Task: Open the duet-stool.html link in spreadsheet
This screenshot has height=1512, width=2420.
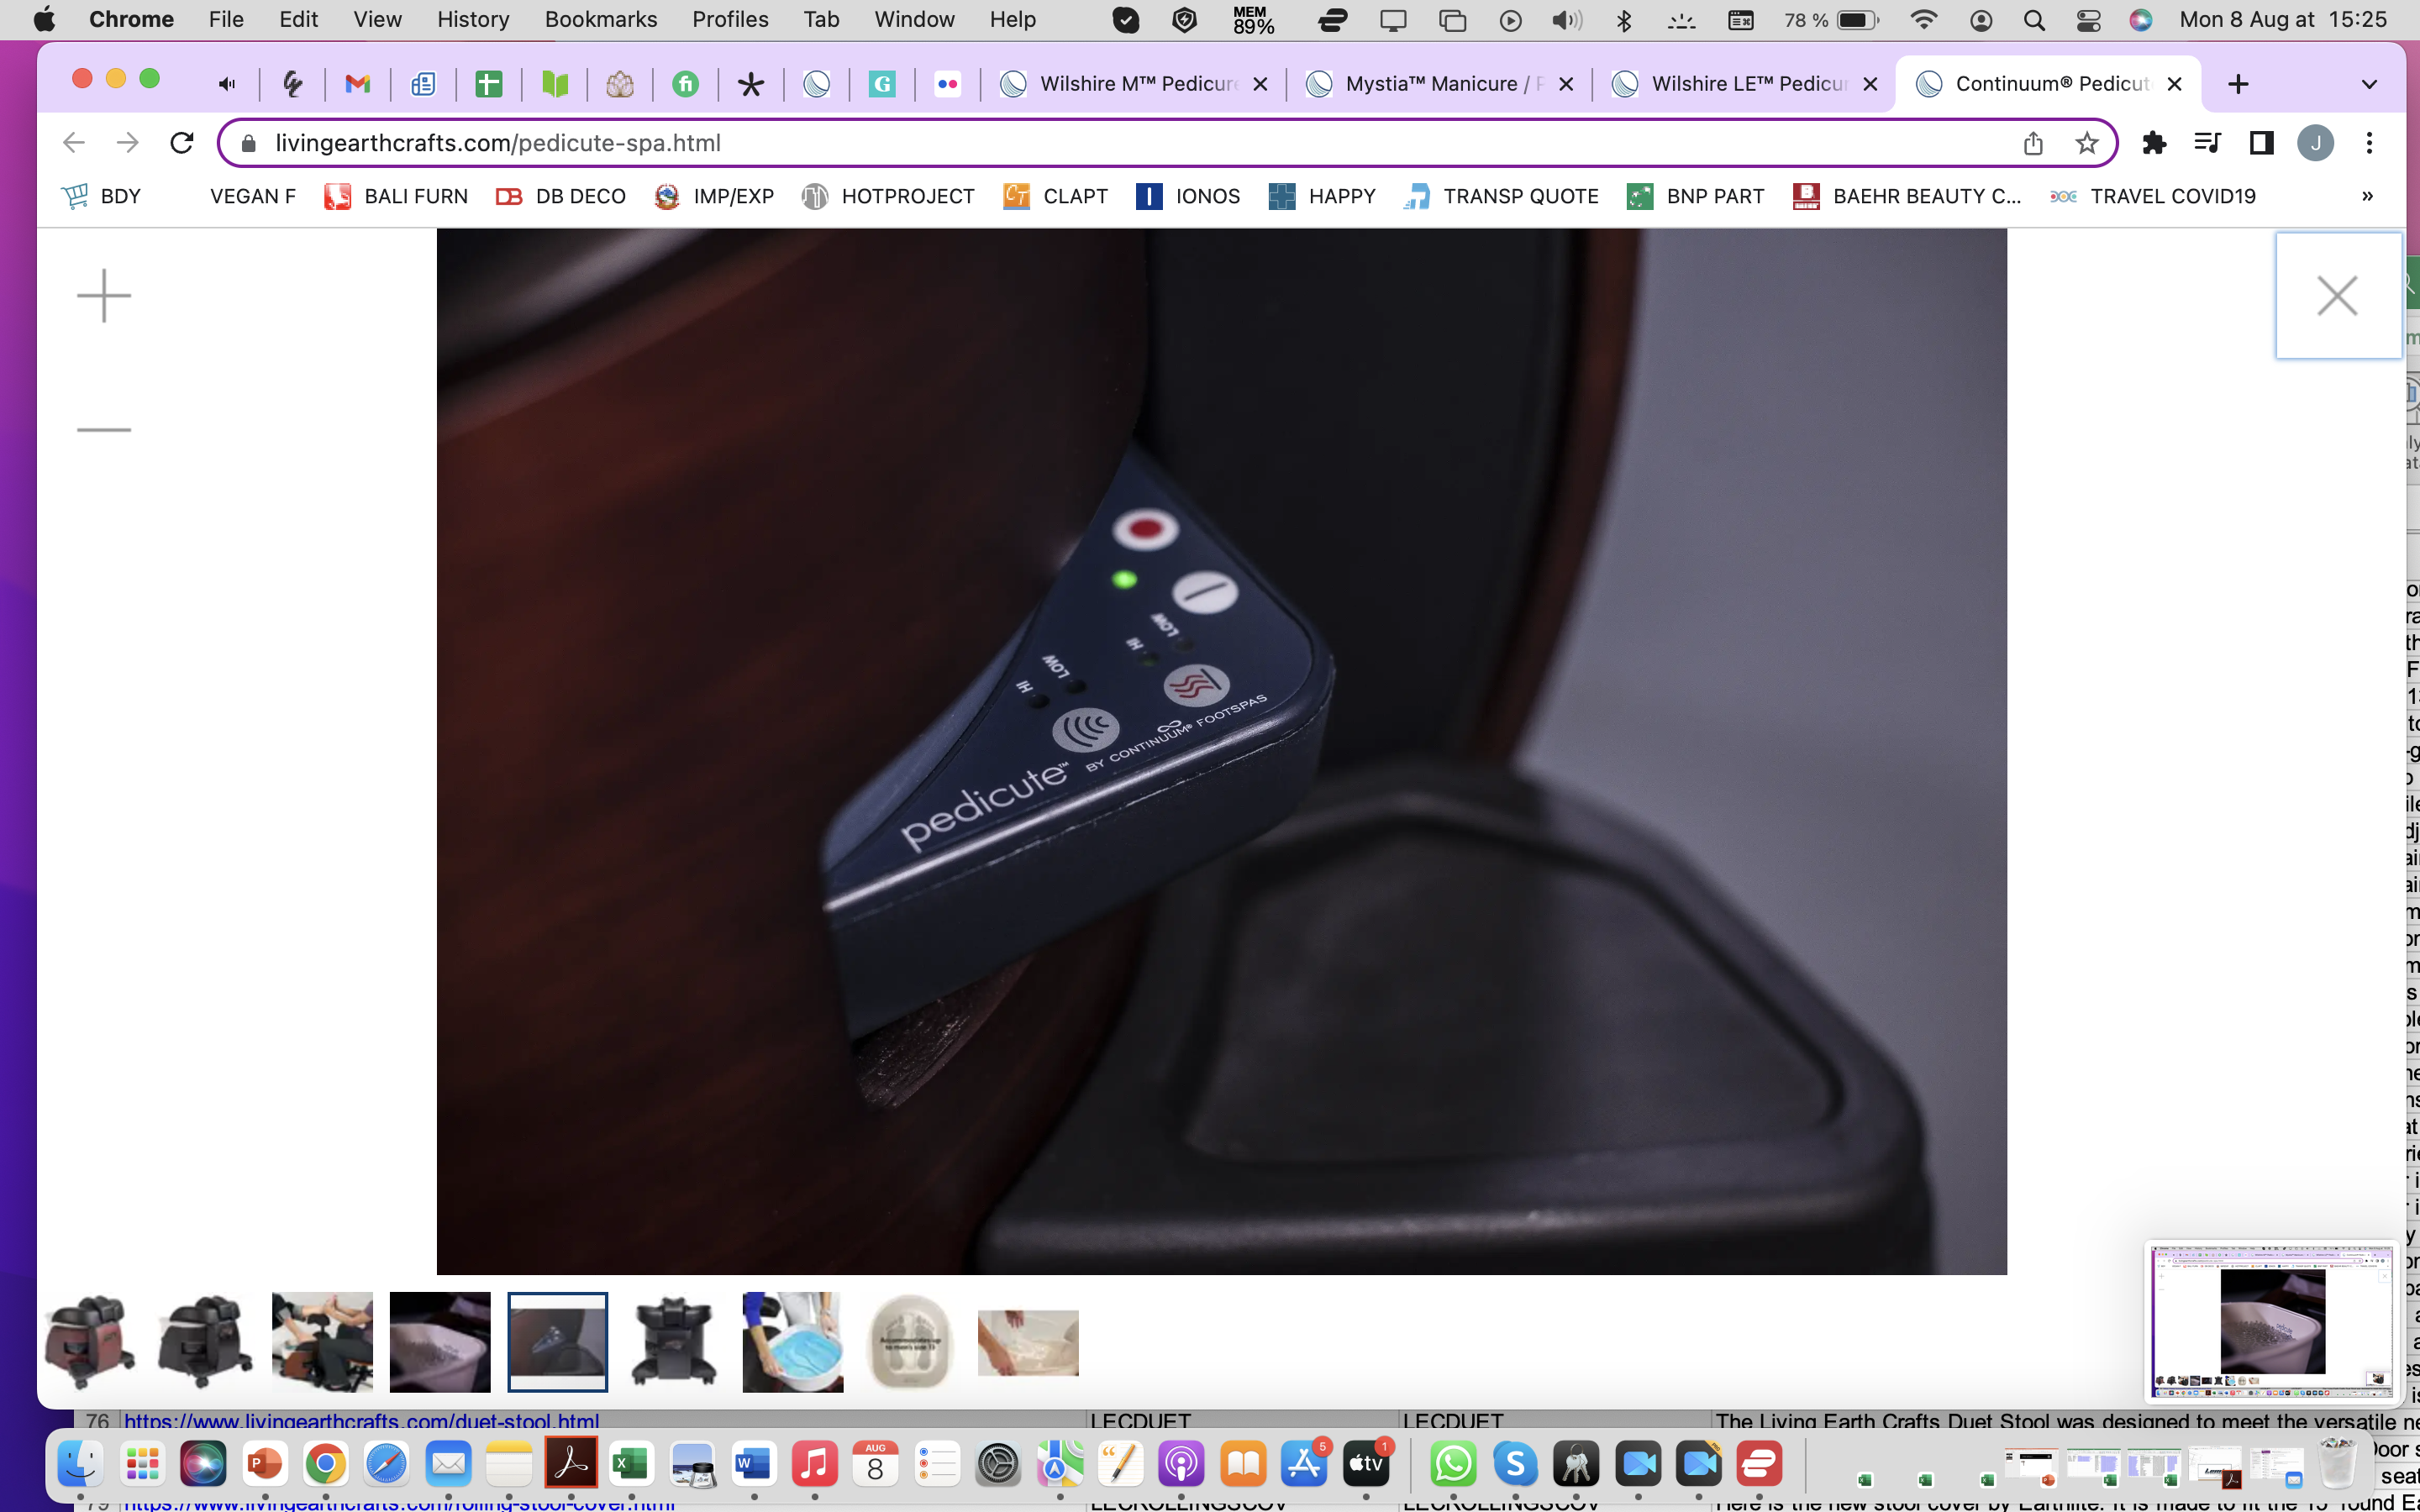Action: 361,1421
